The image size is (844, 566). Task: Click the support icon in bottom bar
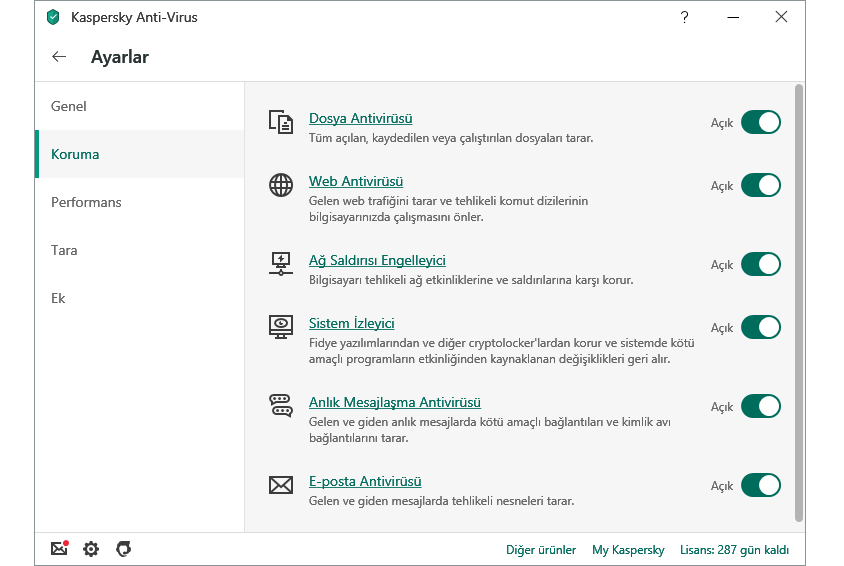(x=124, y=549)
